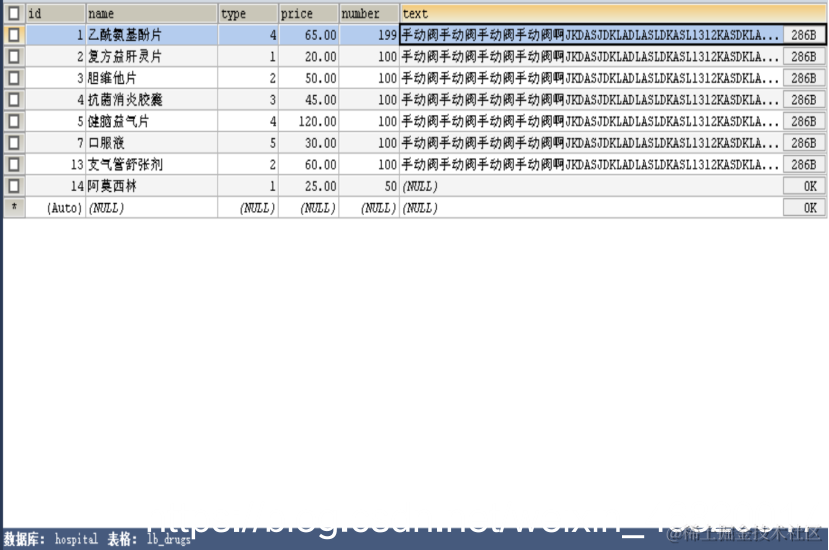This screenshot has width=829, height=550.
Task: Click the text cell of the 乙酰氨基酚片 row
Action: 591,35
